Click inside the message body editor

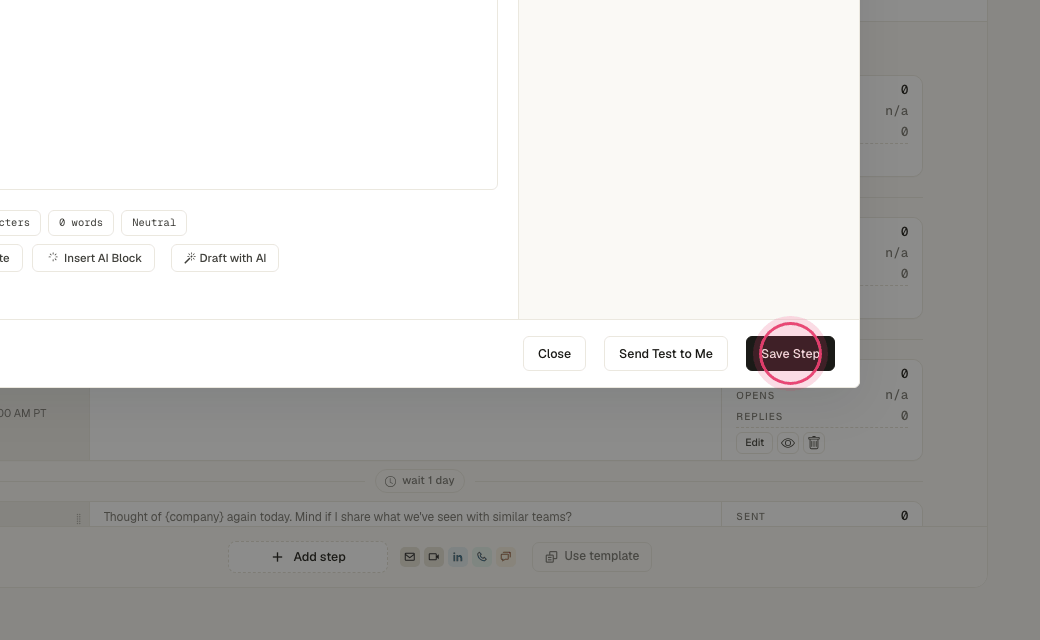point(249,93)
